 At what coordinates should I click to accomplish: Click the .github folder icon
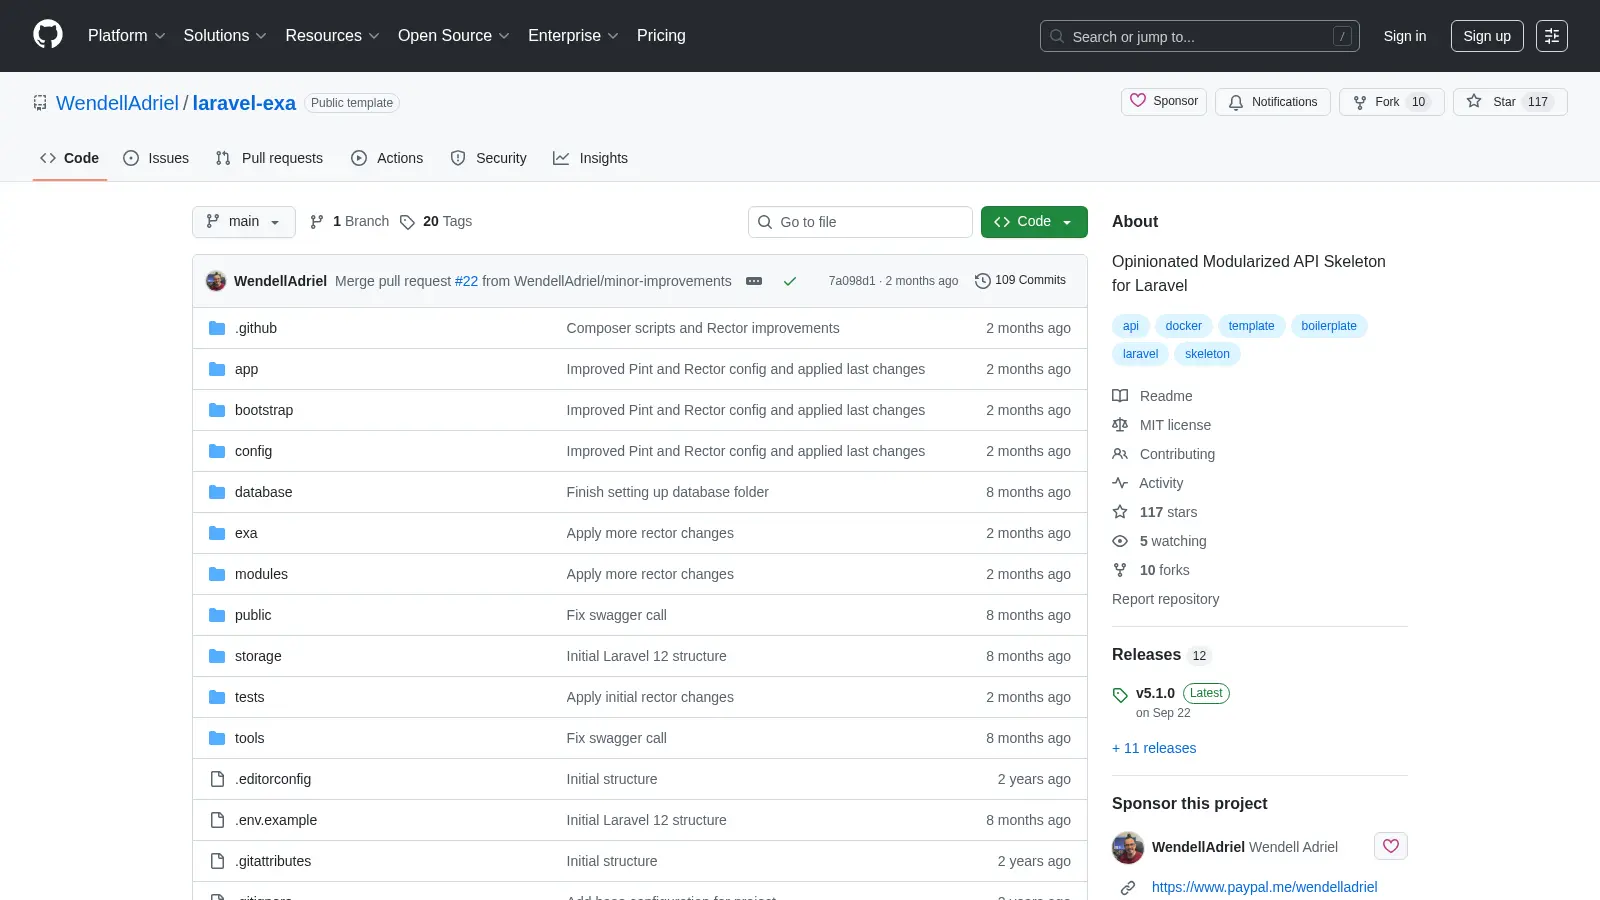[x=217, y=328]
